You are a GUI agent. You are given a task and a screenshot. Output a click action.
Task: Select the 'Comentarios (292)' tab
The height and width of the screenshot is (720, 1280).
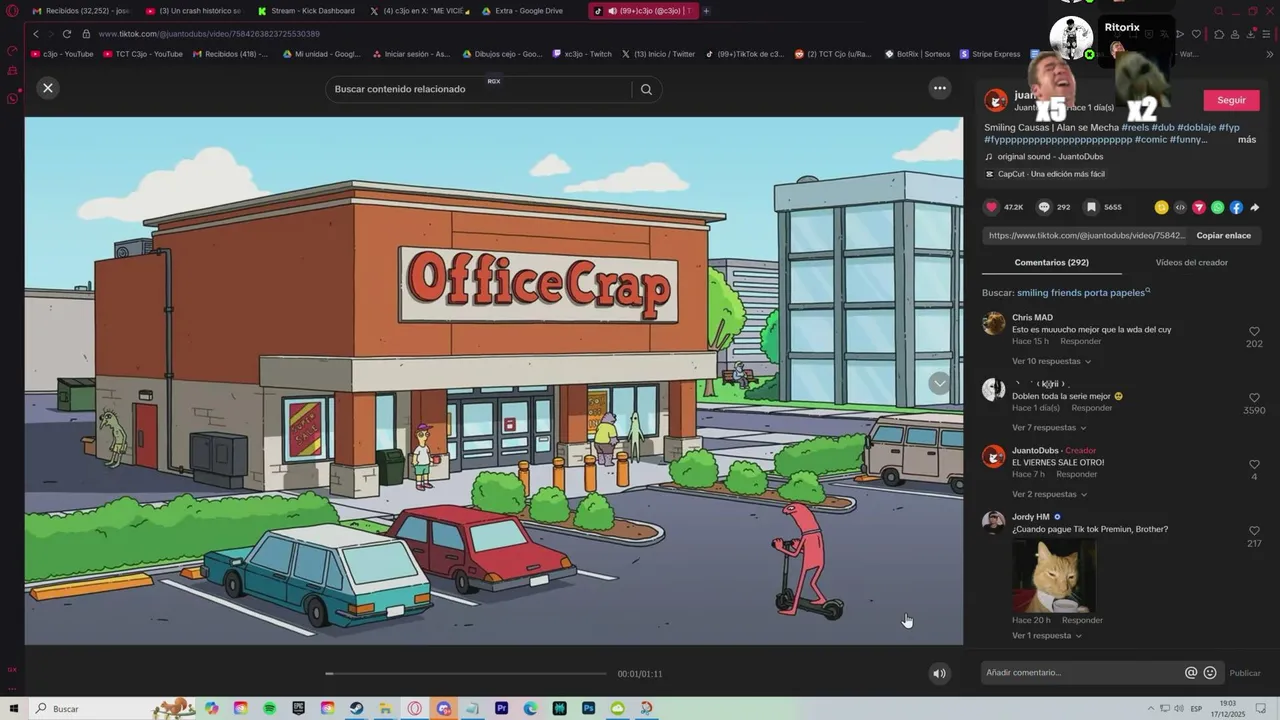coord(1051,262)
